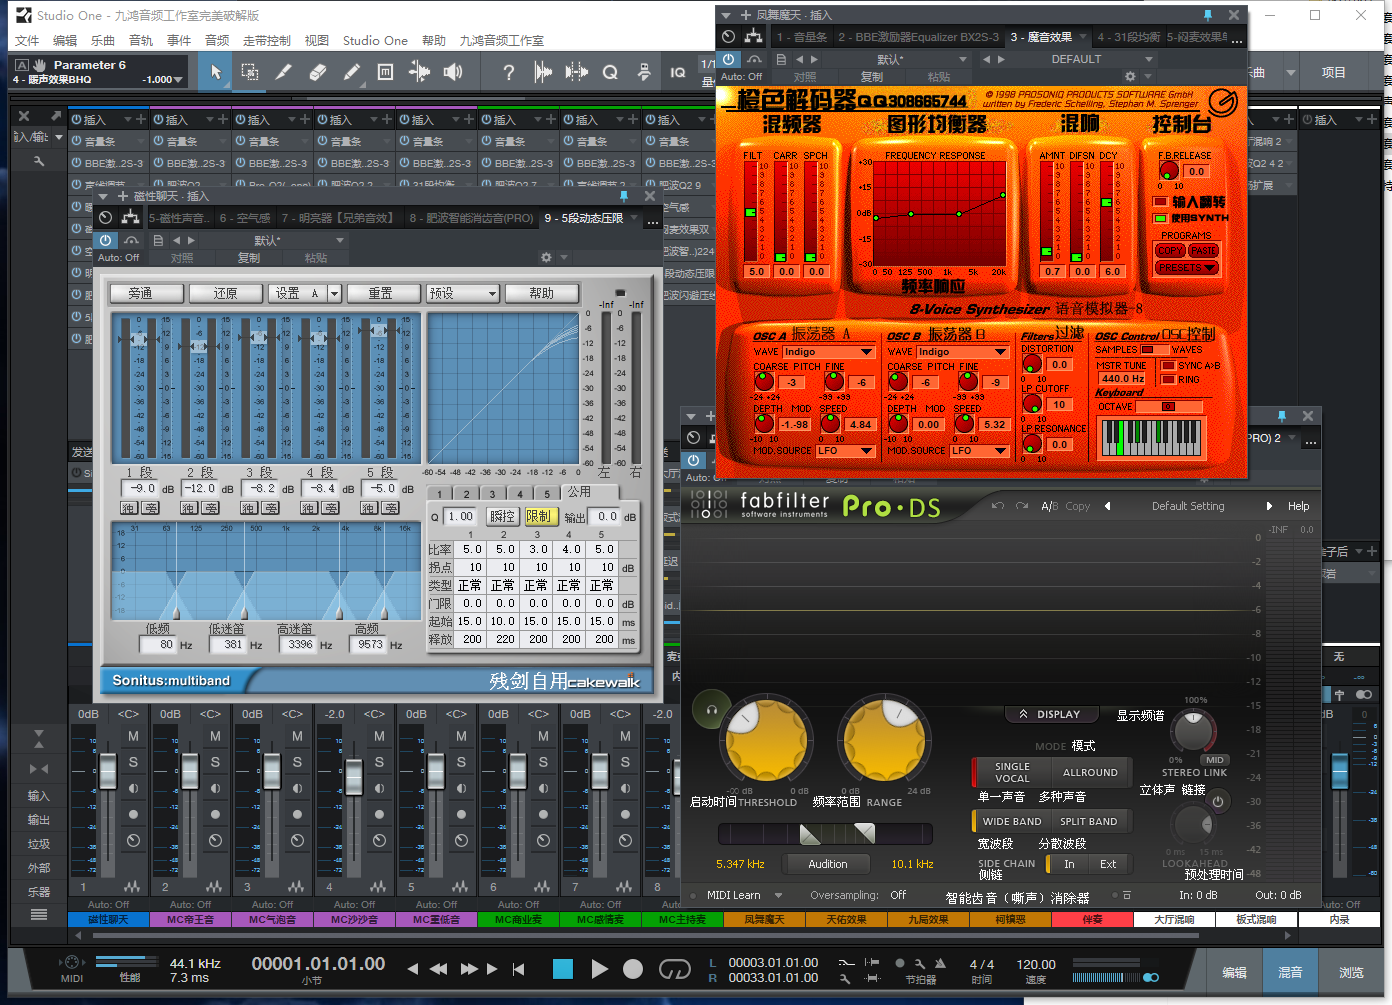Image resolution: width=1392 pixels, height=1005 pixels.
Task: Expand the MIDI Learn dropdown arrow
Action: [x=778, y=895]
